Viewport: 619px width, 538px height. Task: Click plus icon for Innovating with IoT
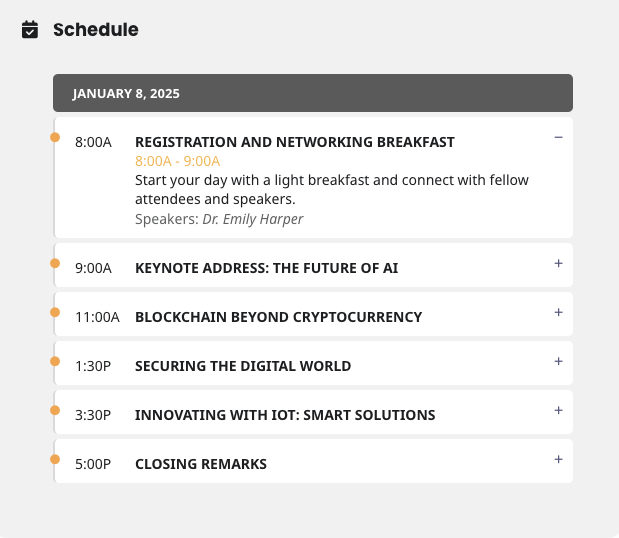click(x=558, y=410)
